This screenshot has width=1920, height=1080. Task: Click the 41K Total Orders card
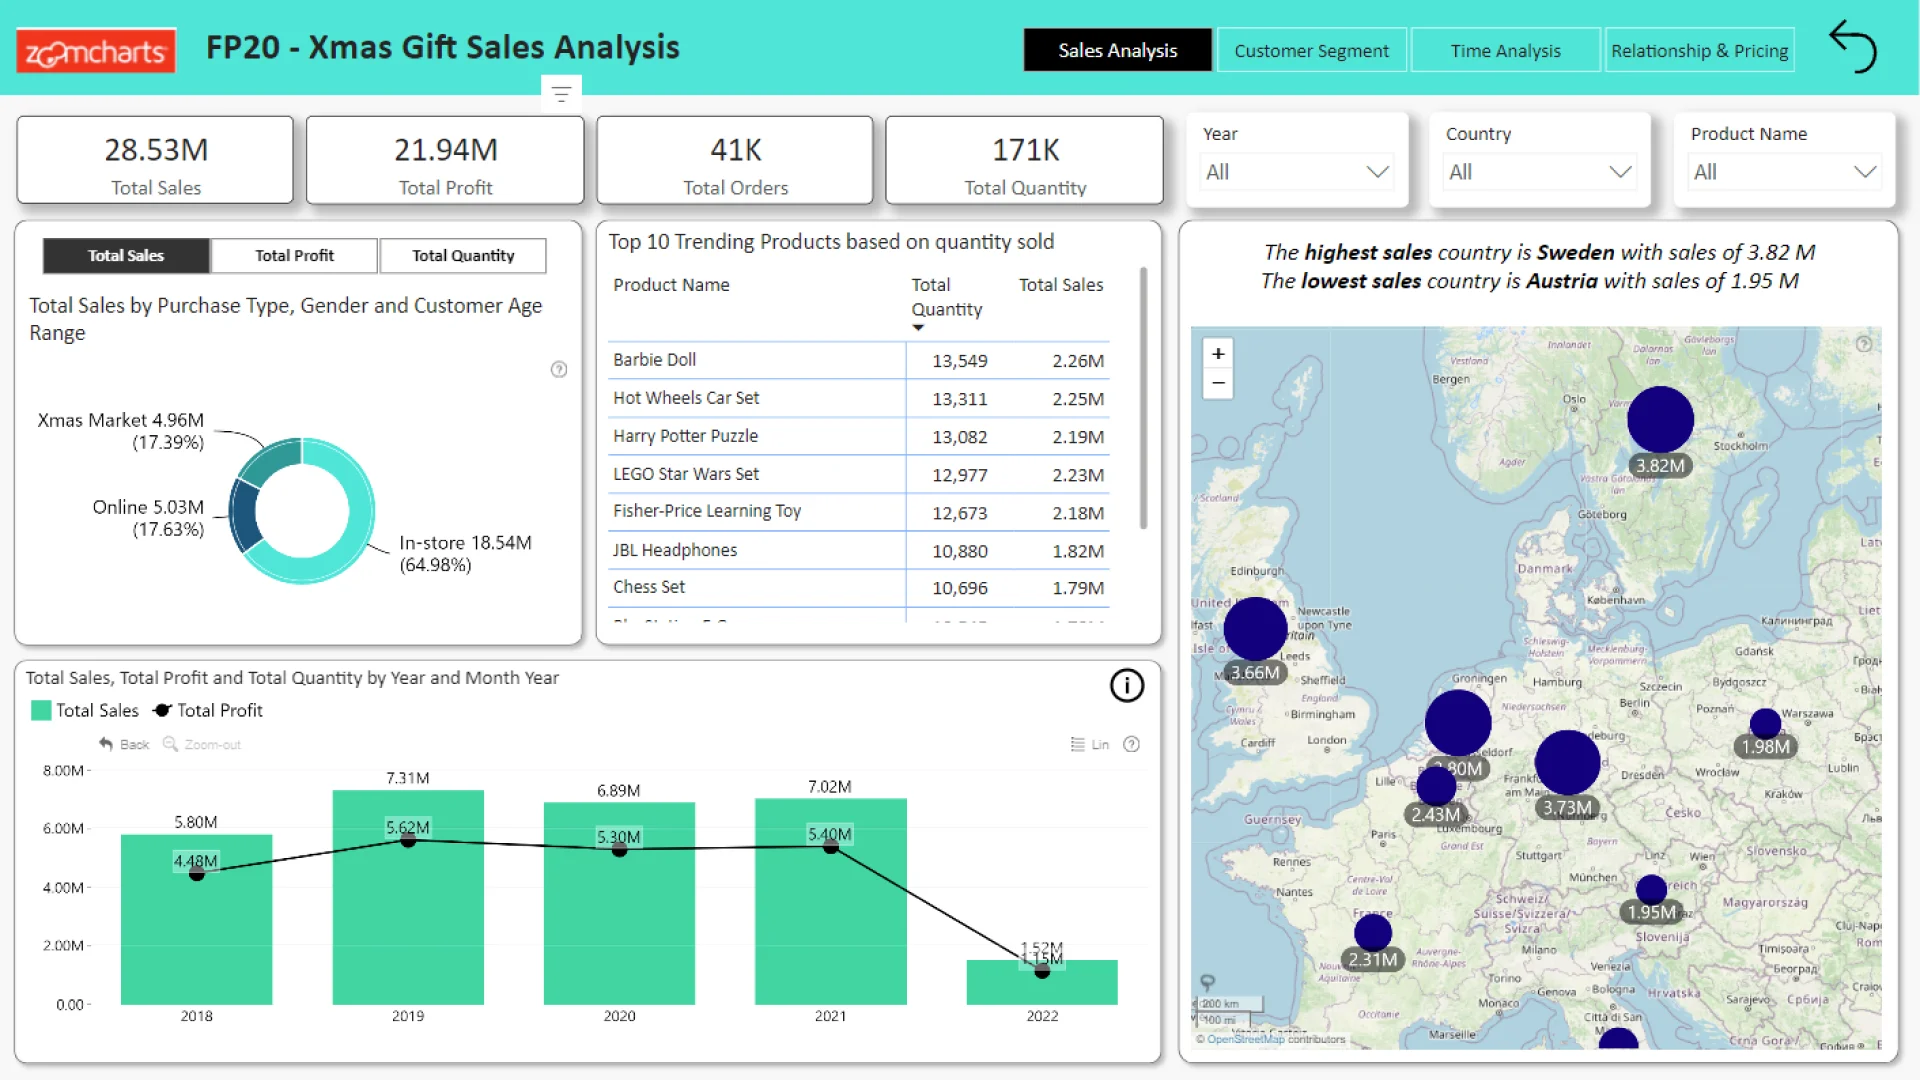point(735,160)
